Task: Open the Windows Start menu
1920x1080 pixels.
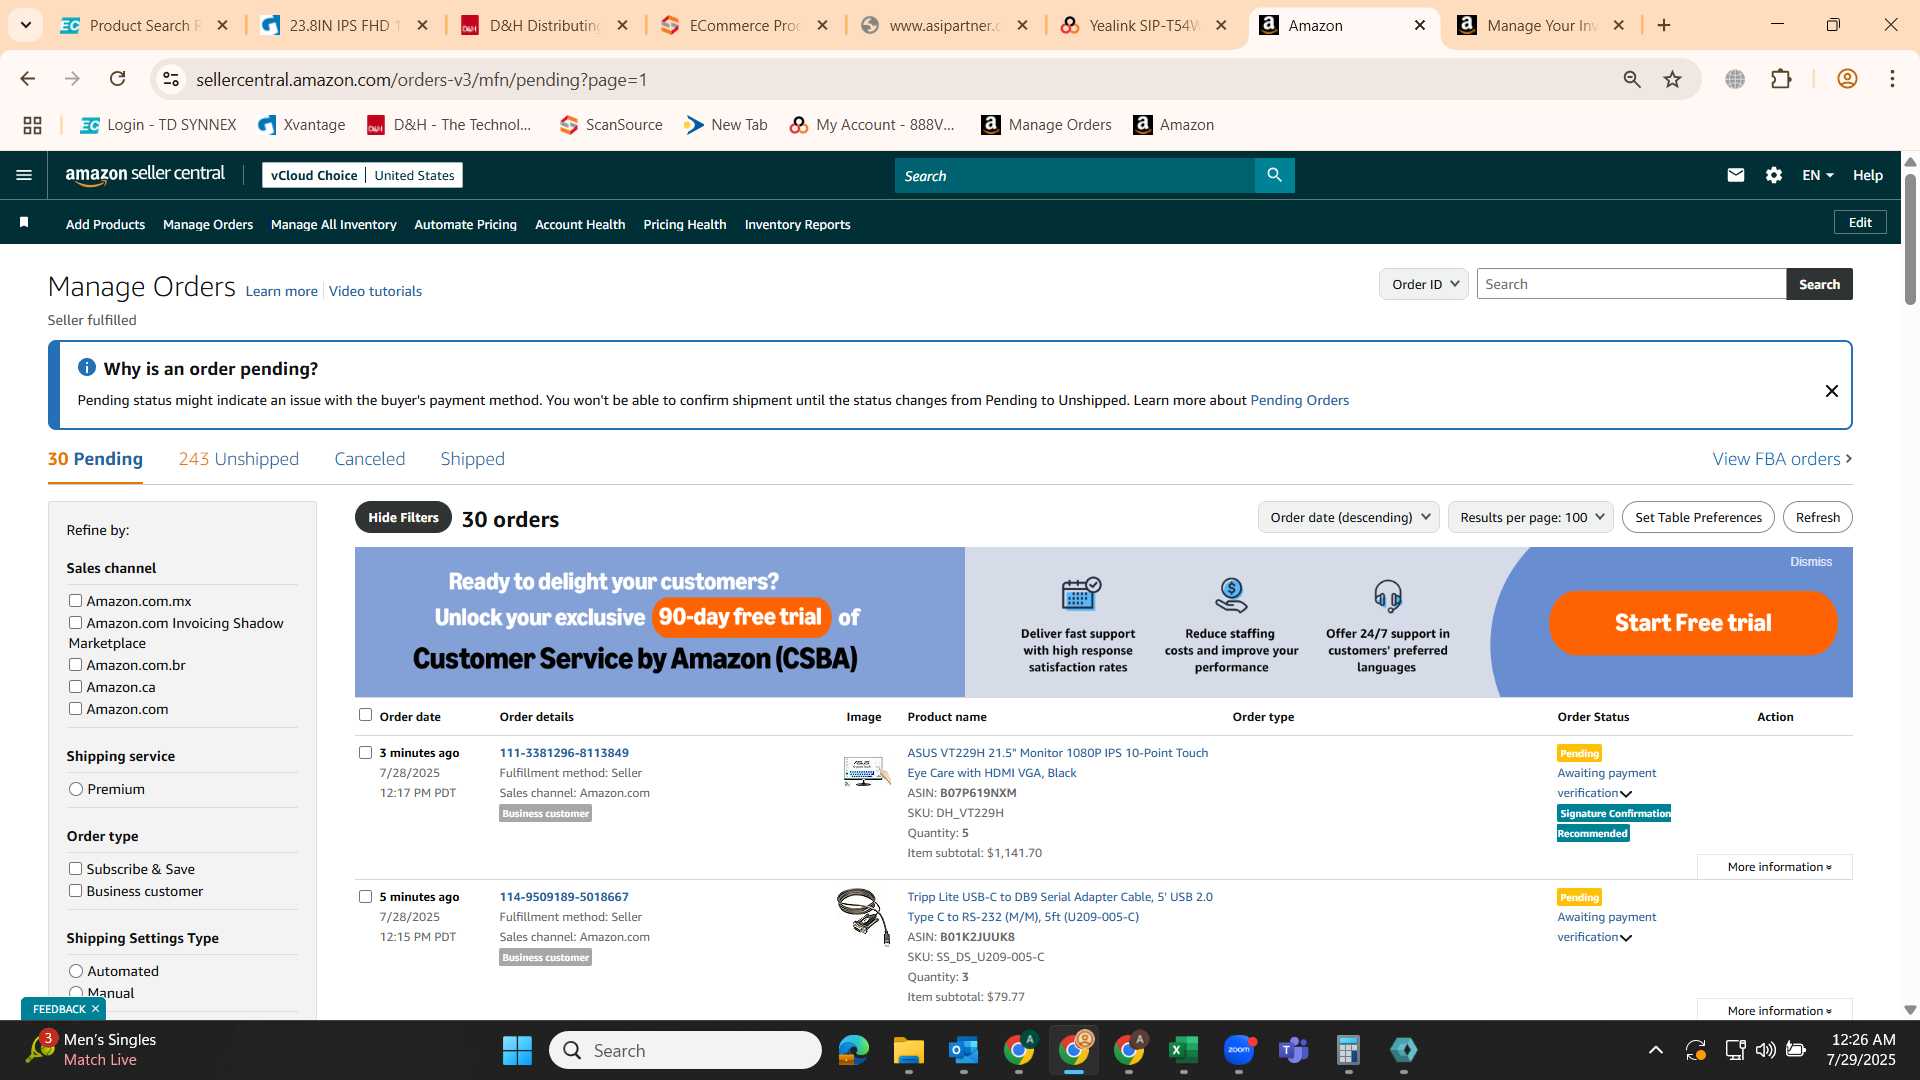Action: (x=517, y=1050)
